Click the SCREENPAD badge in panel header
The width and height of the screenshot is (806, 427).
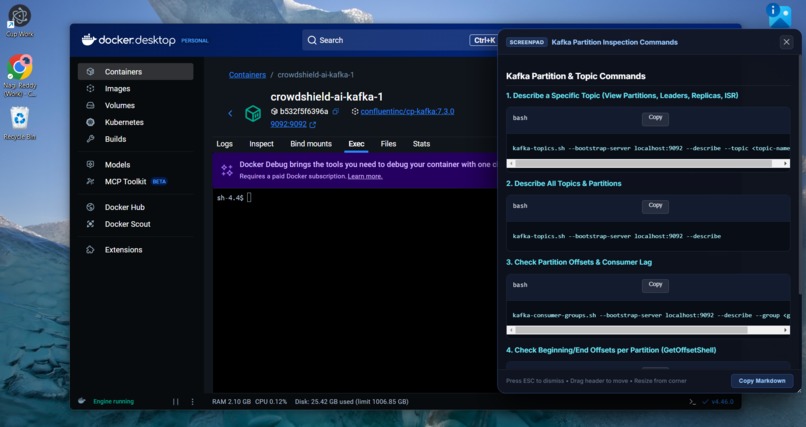[x=526, y=42]
